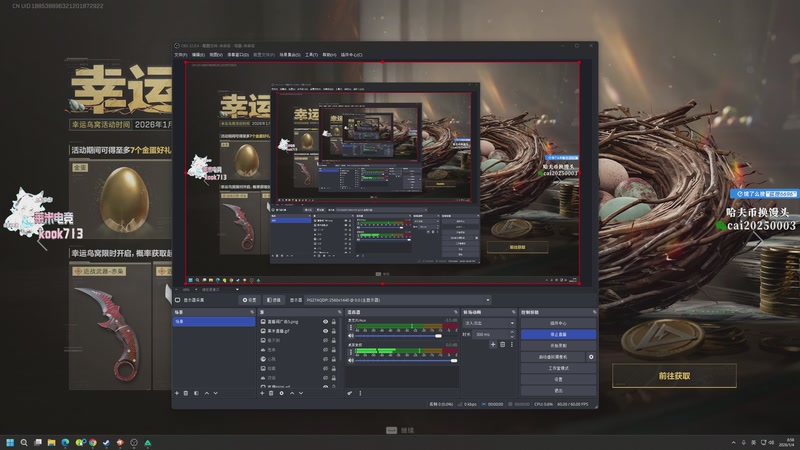Screen dimensions: 800x450
Task: Add a transition with the plus icon
Action: tap(493, 345)
